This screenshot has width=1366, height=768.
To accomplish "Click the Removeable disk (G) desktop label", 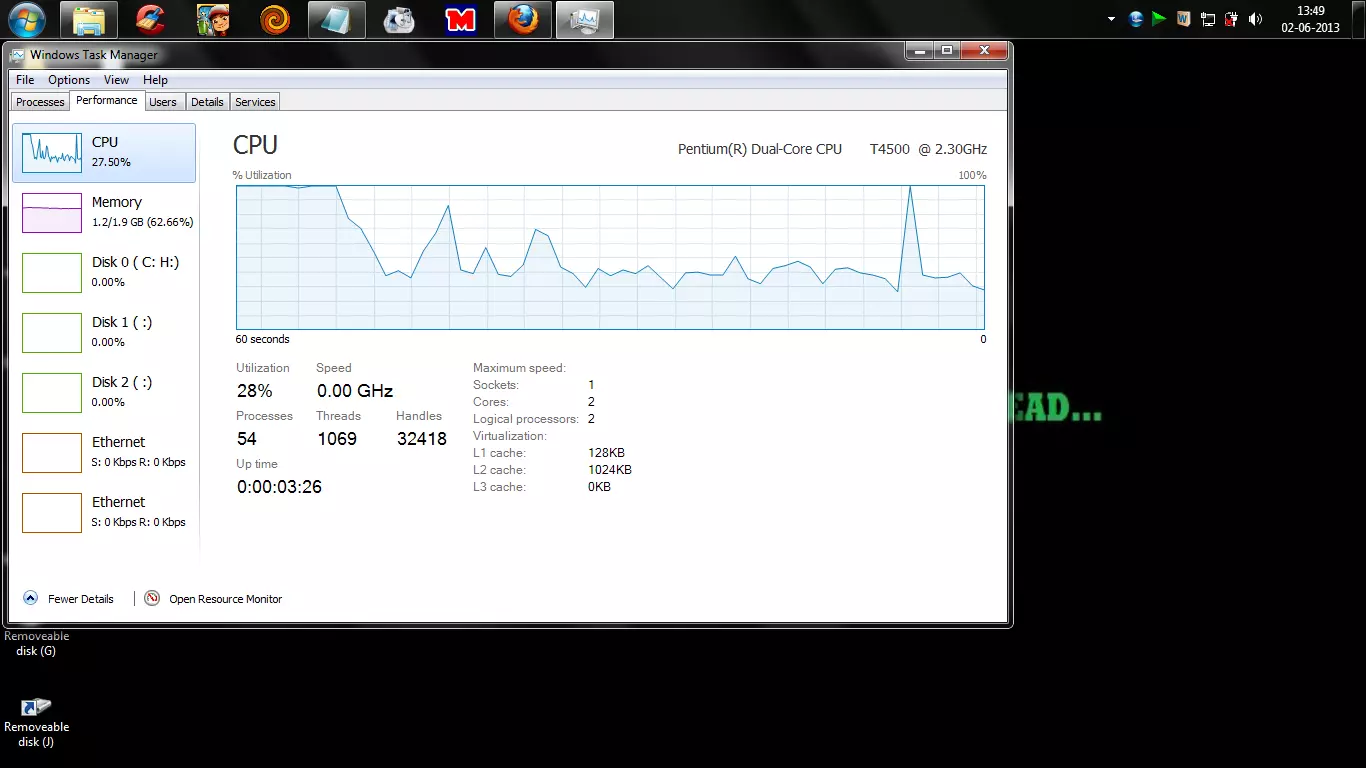I will tap(36, 643).
